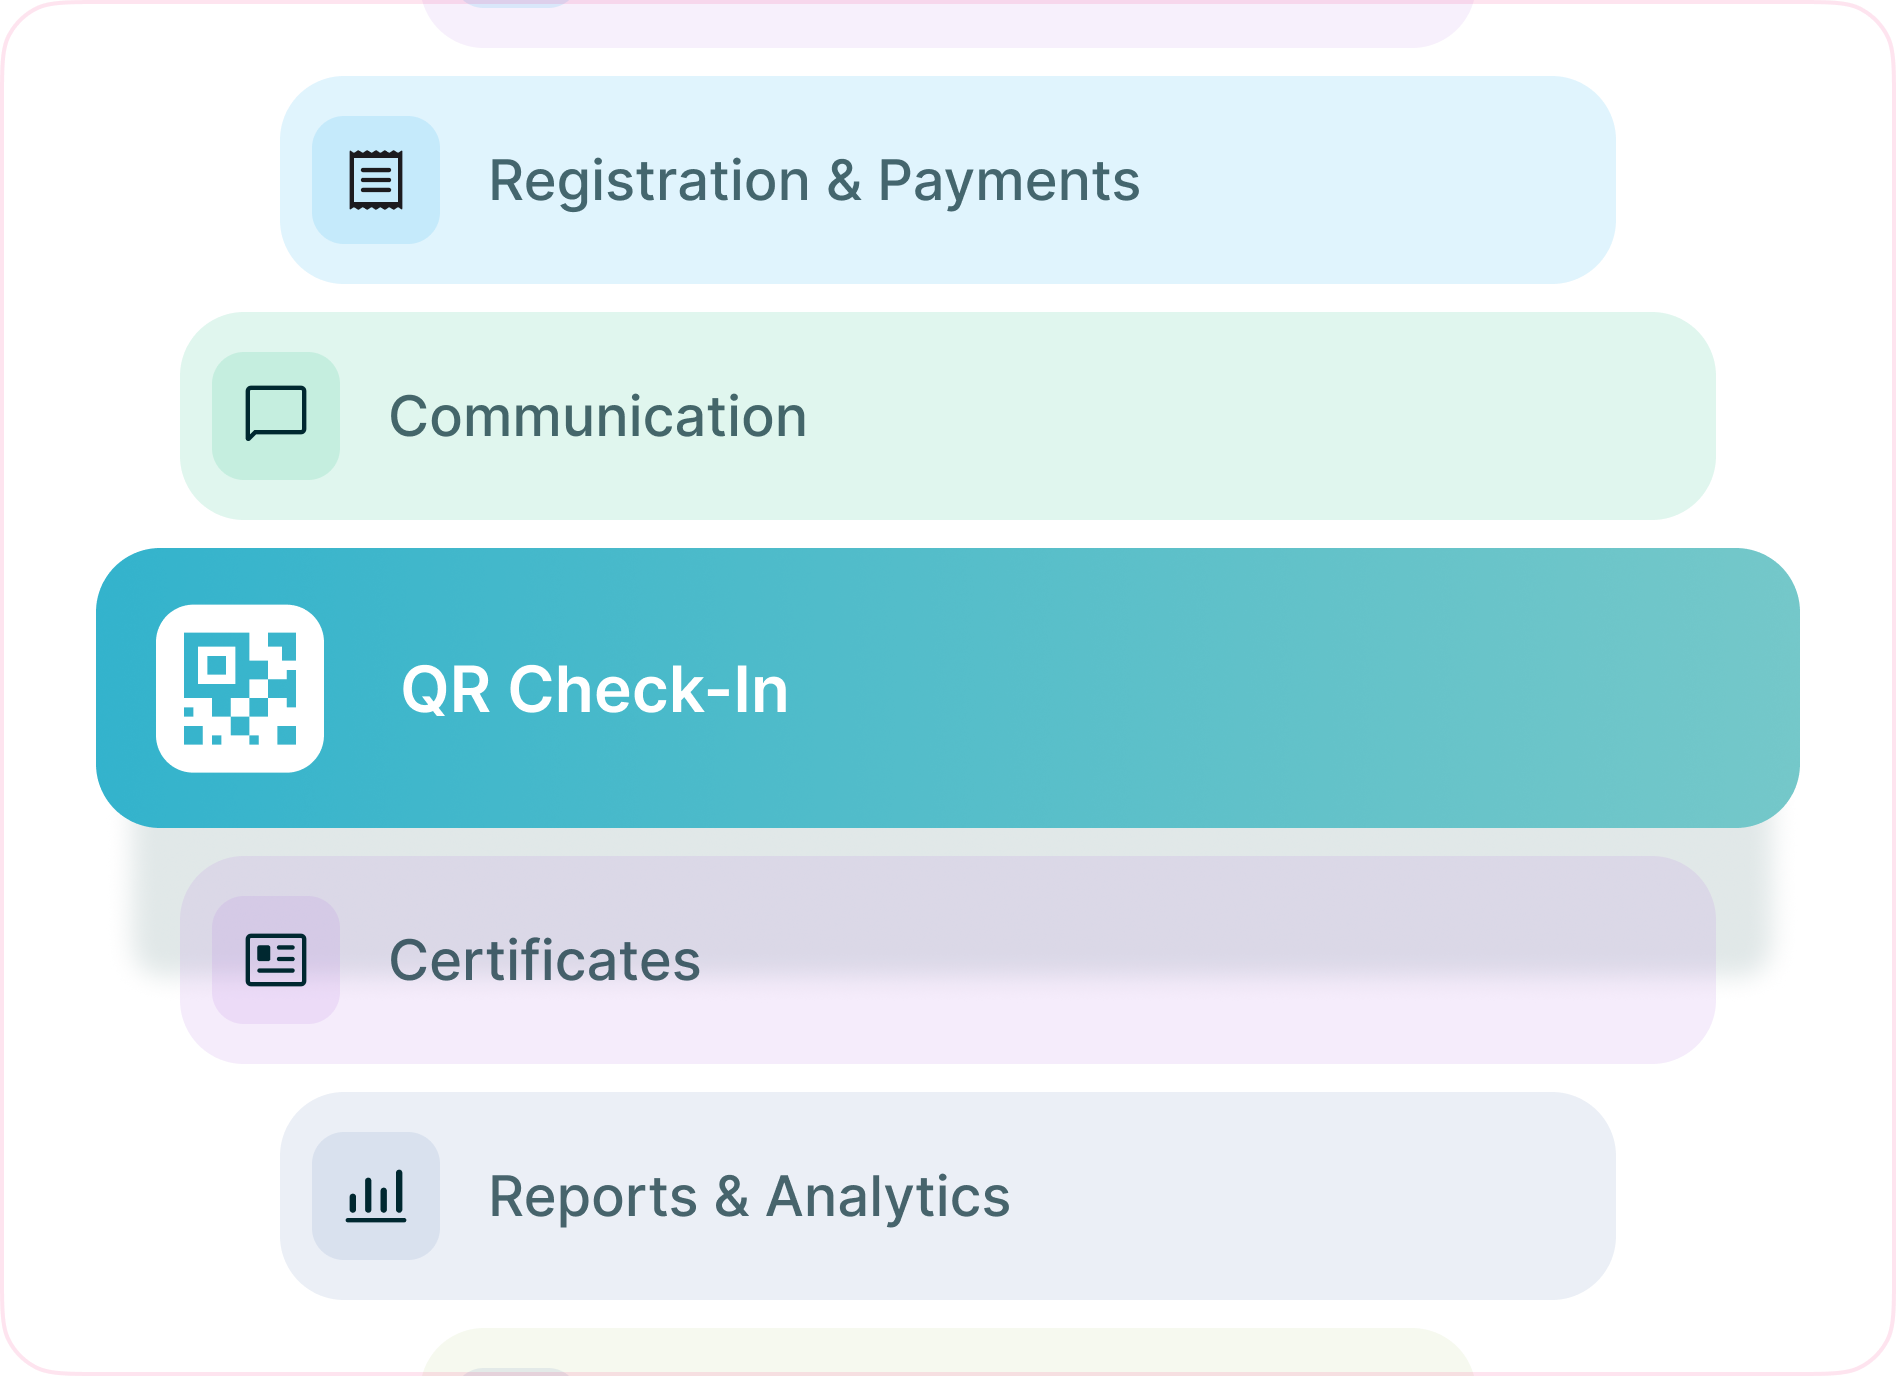Viewport: 1896px width, 1376px height.
Task: Click the lavender Certificates row background
Action: (1200, 960)
